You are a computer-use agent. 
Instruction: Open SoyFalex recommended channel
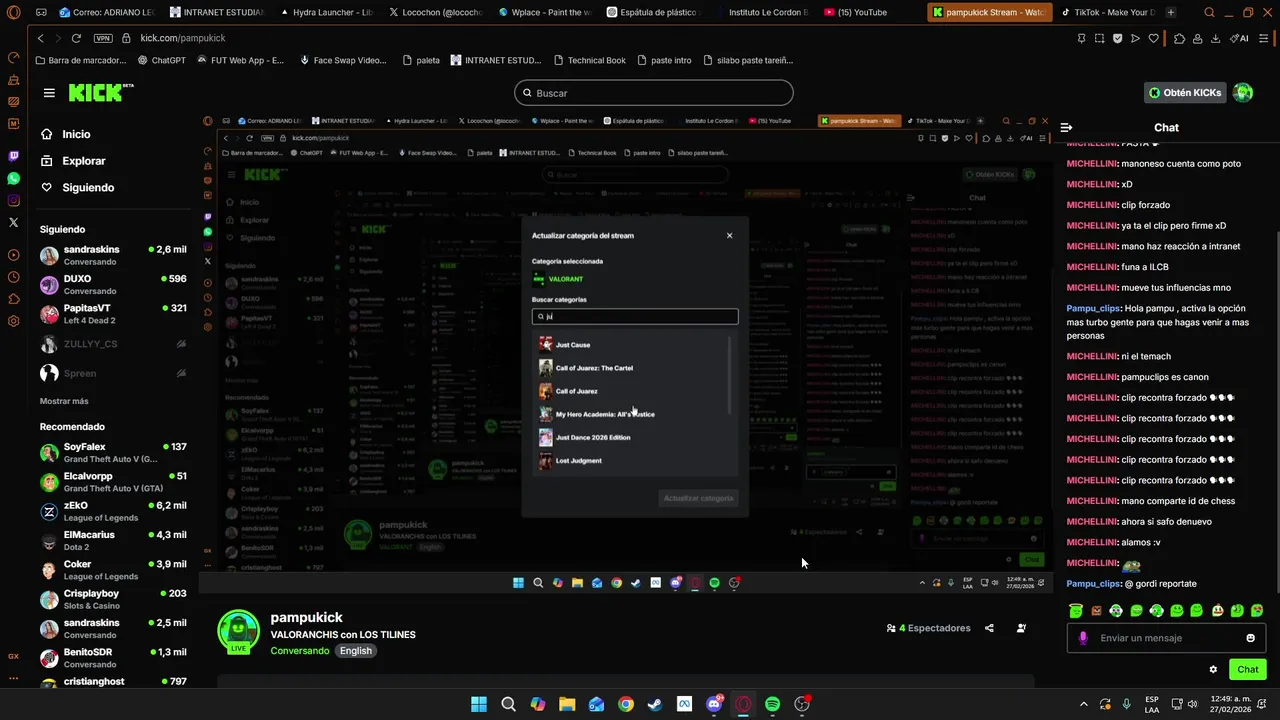click(114, 453)
